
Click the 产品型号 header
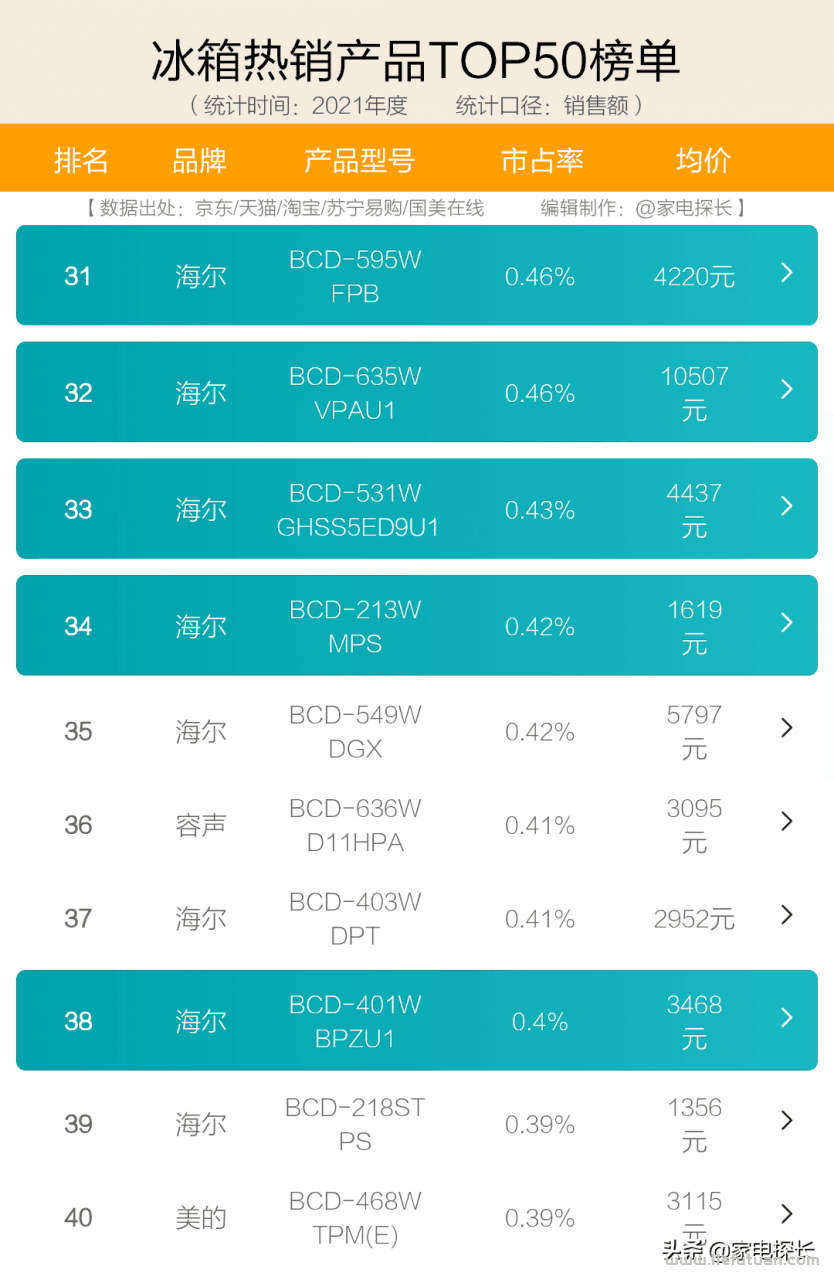click(x=359, y=160)
